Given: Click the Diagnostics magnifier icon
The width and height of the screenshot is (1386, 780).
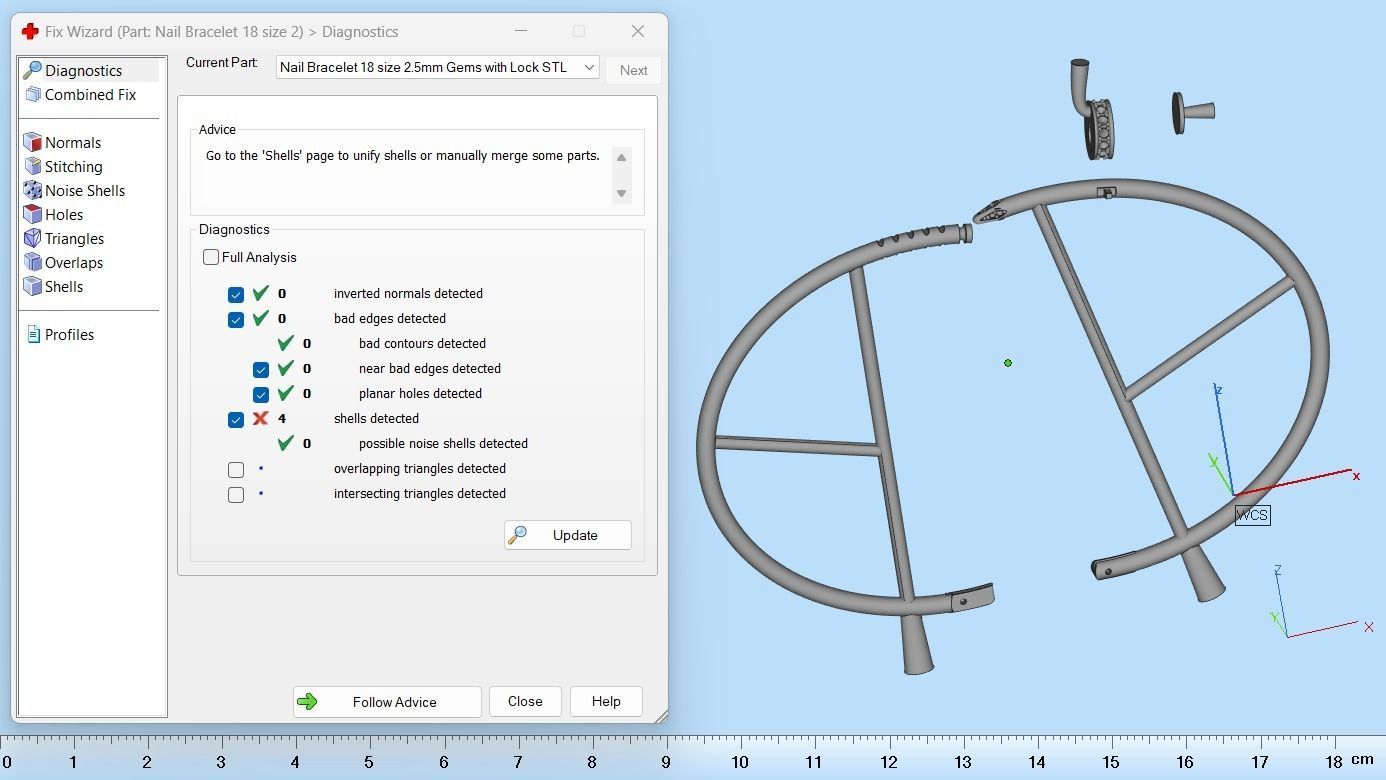Looking at the screenshot, I should coord(32,70).
